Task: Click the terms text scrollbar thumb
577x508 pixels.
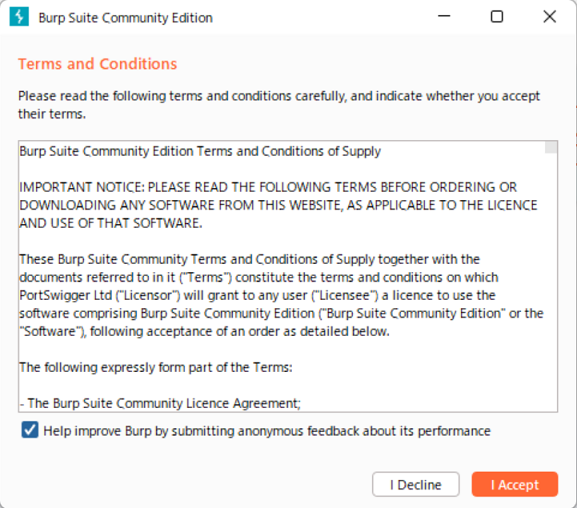Action: click(551, 147)
